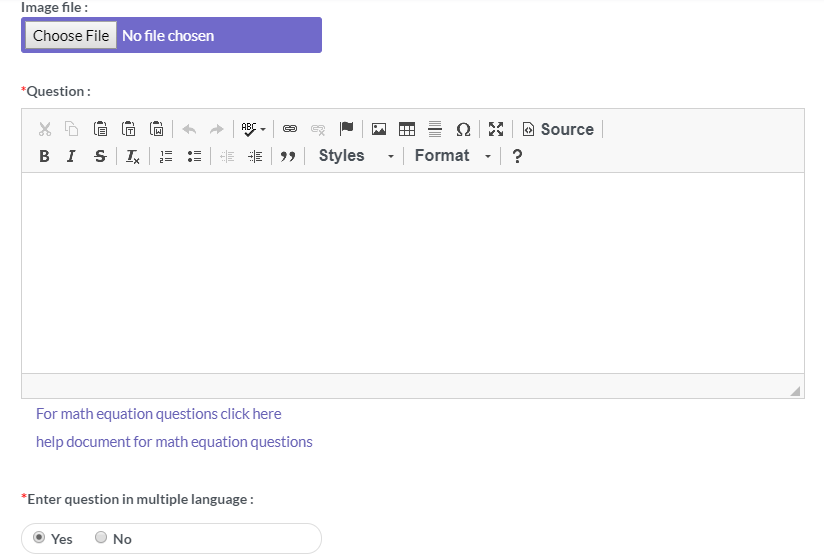Select the No radio button
Viewport: 824px width, 555px height.
(101, 537)
